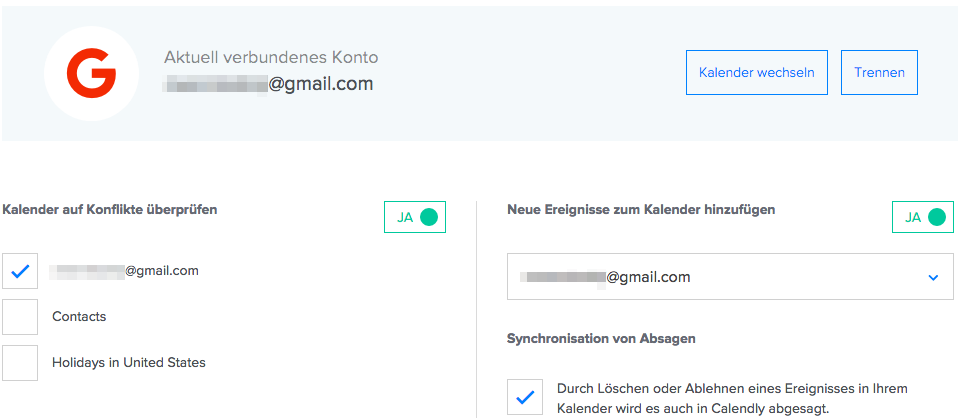Viewport: 962px width, 418px height.
Task: Select the 'Contacts' label text
Action: (79, 317)
